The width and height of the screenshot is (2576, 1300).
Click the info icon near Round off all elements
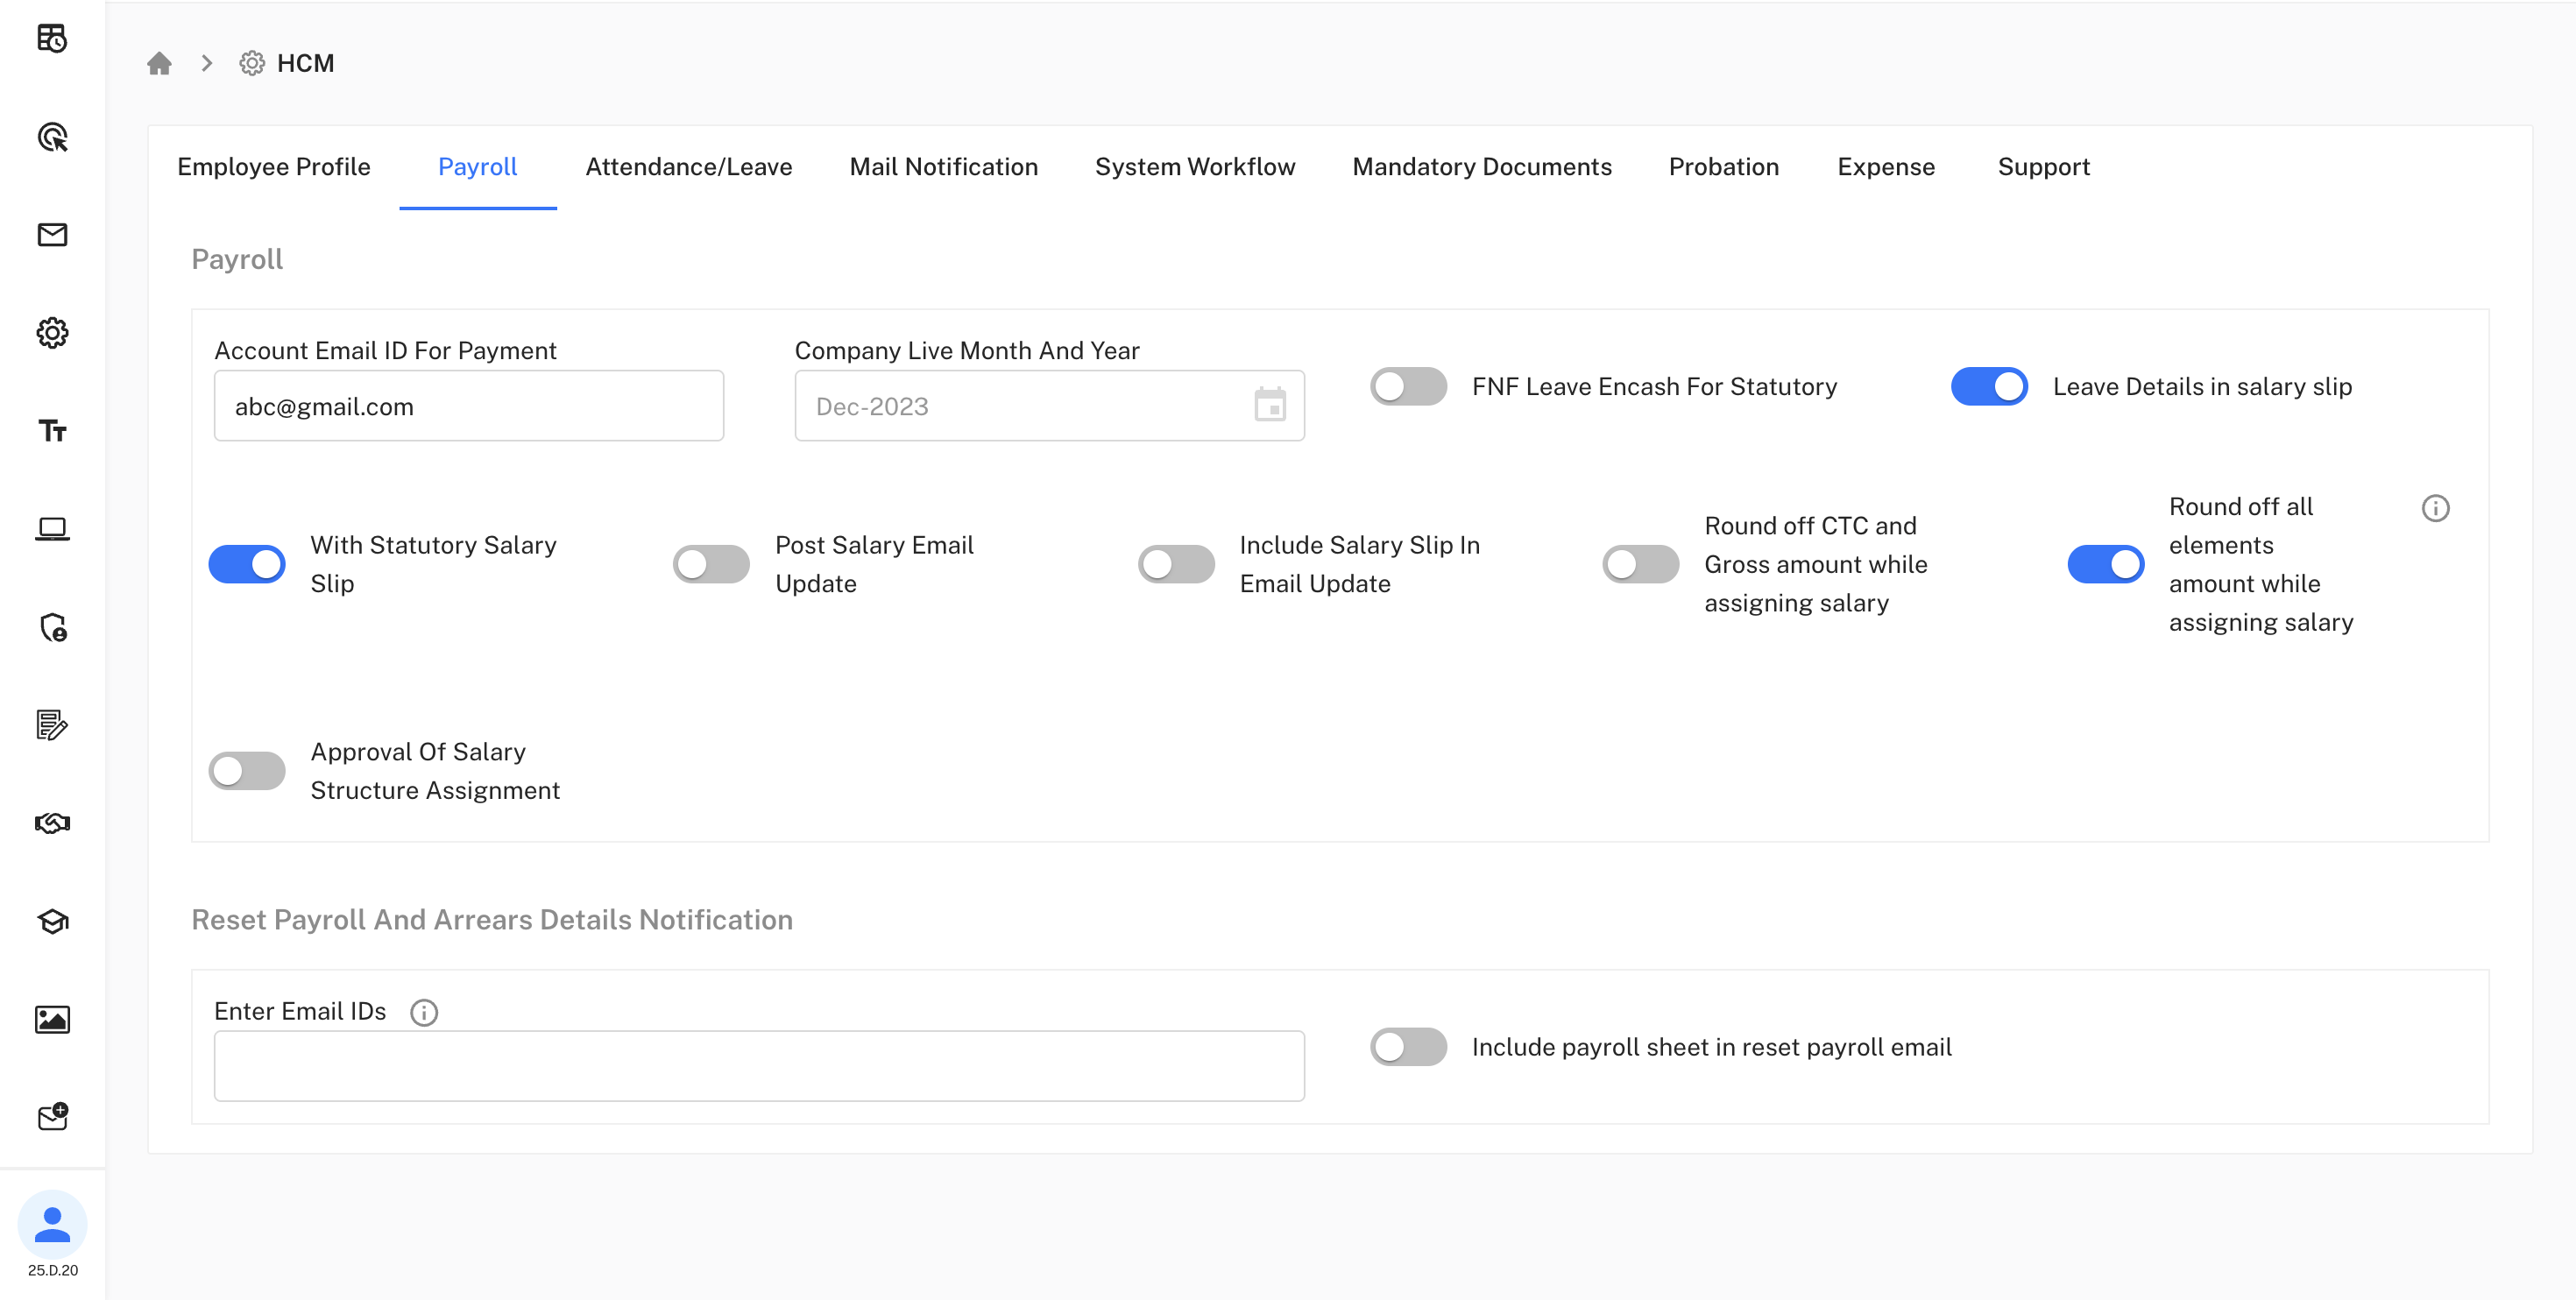click(x=2436, y=508)
